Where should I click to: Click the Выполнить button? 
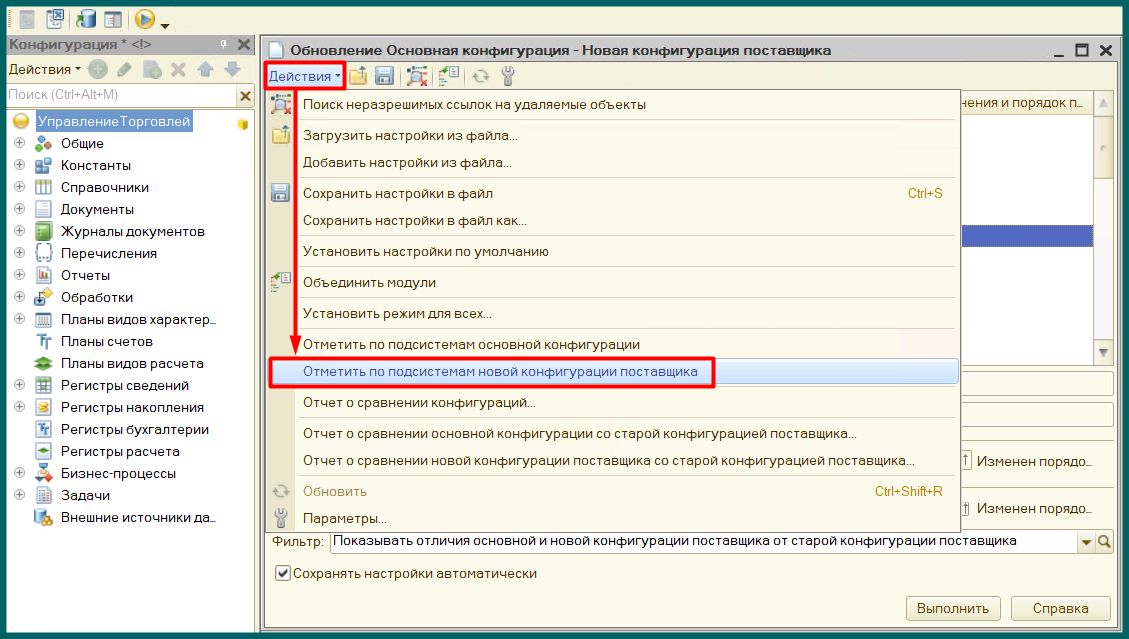(x=953, y=608)
